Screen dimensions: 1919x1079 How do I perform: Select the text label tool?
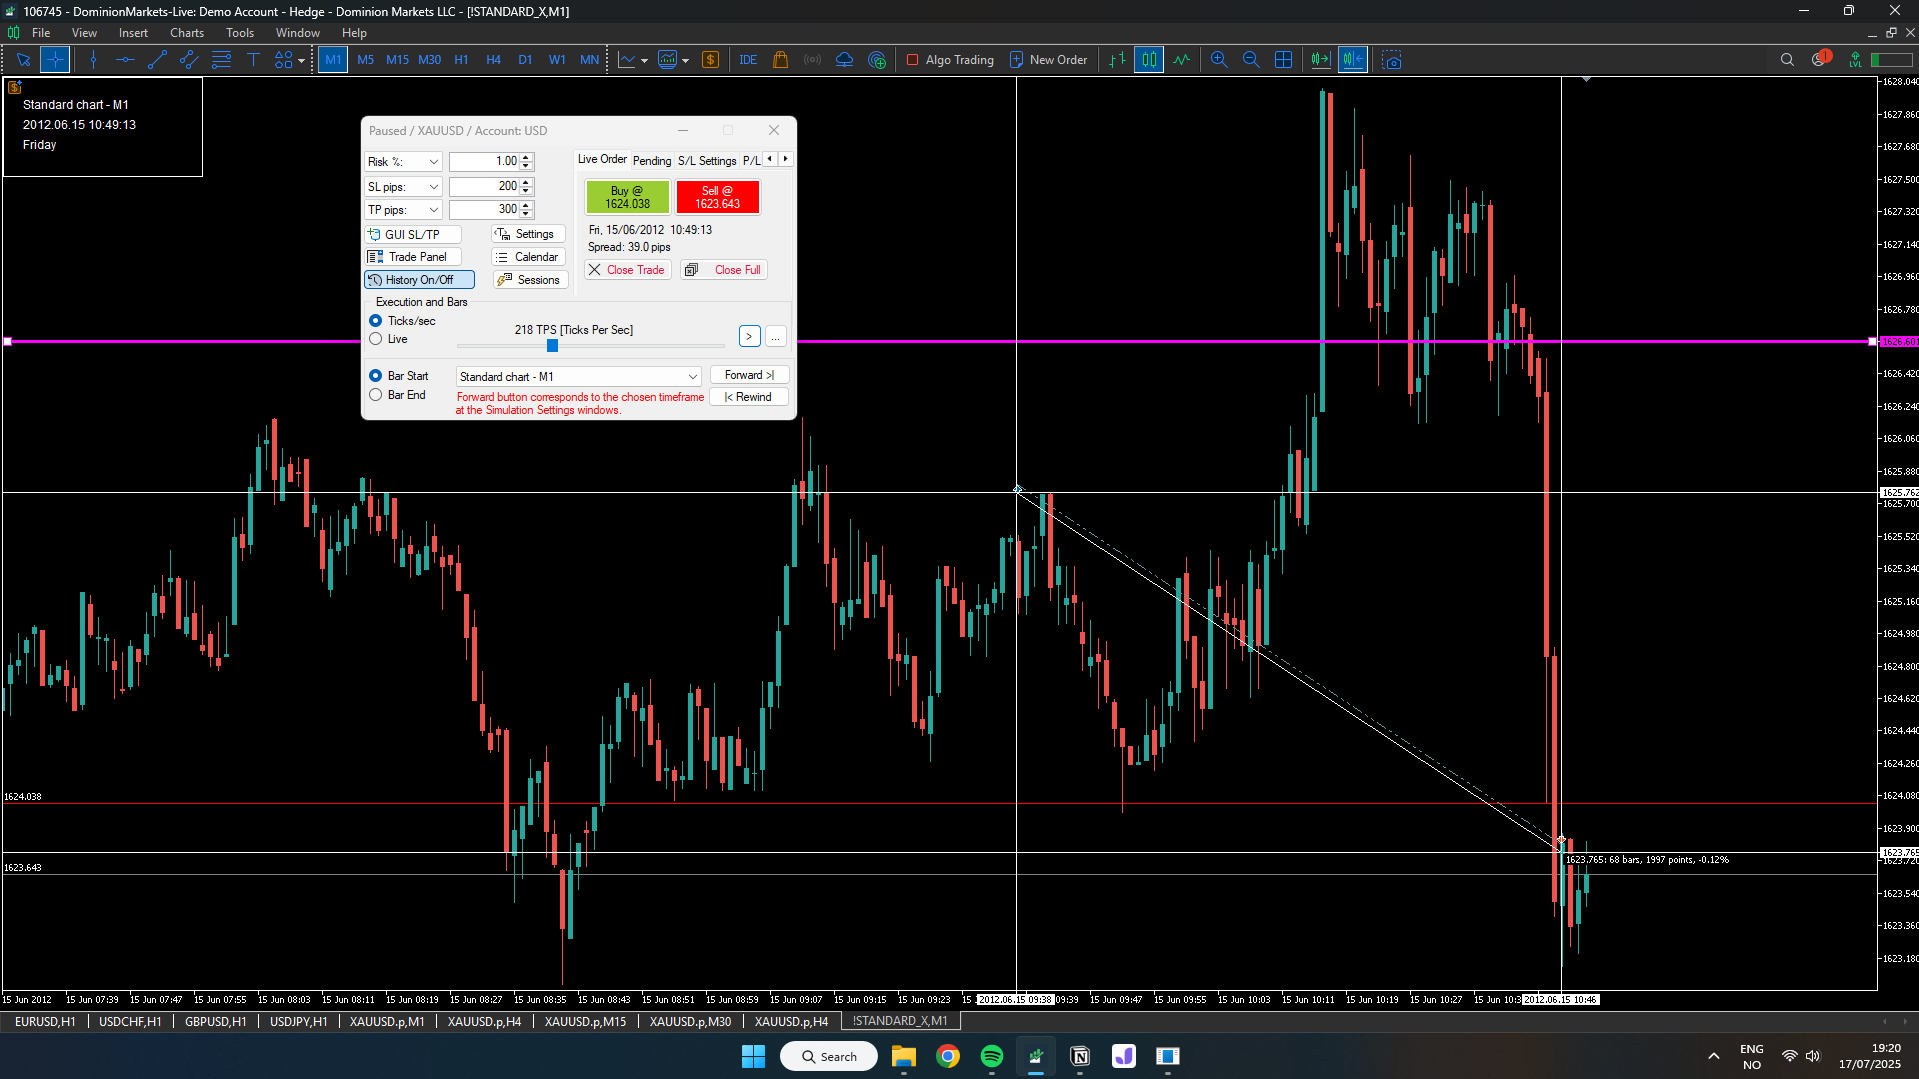pos(253,60)
